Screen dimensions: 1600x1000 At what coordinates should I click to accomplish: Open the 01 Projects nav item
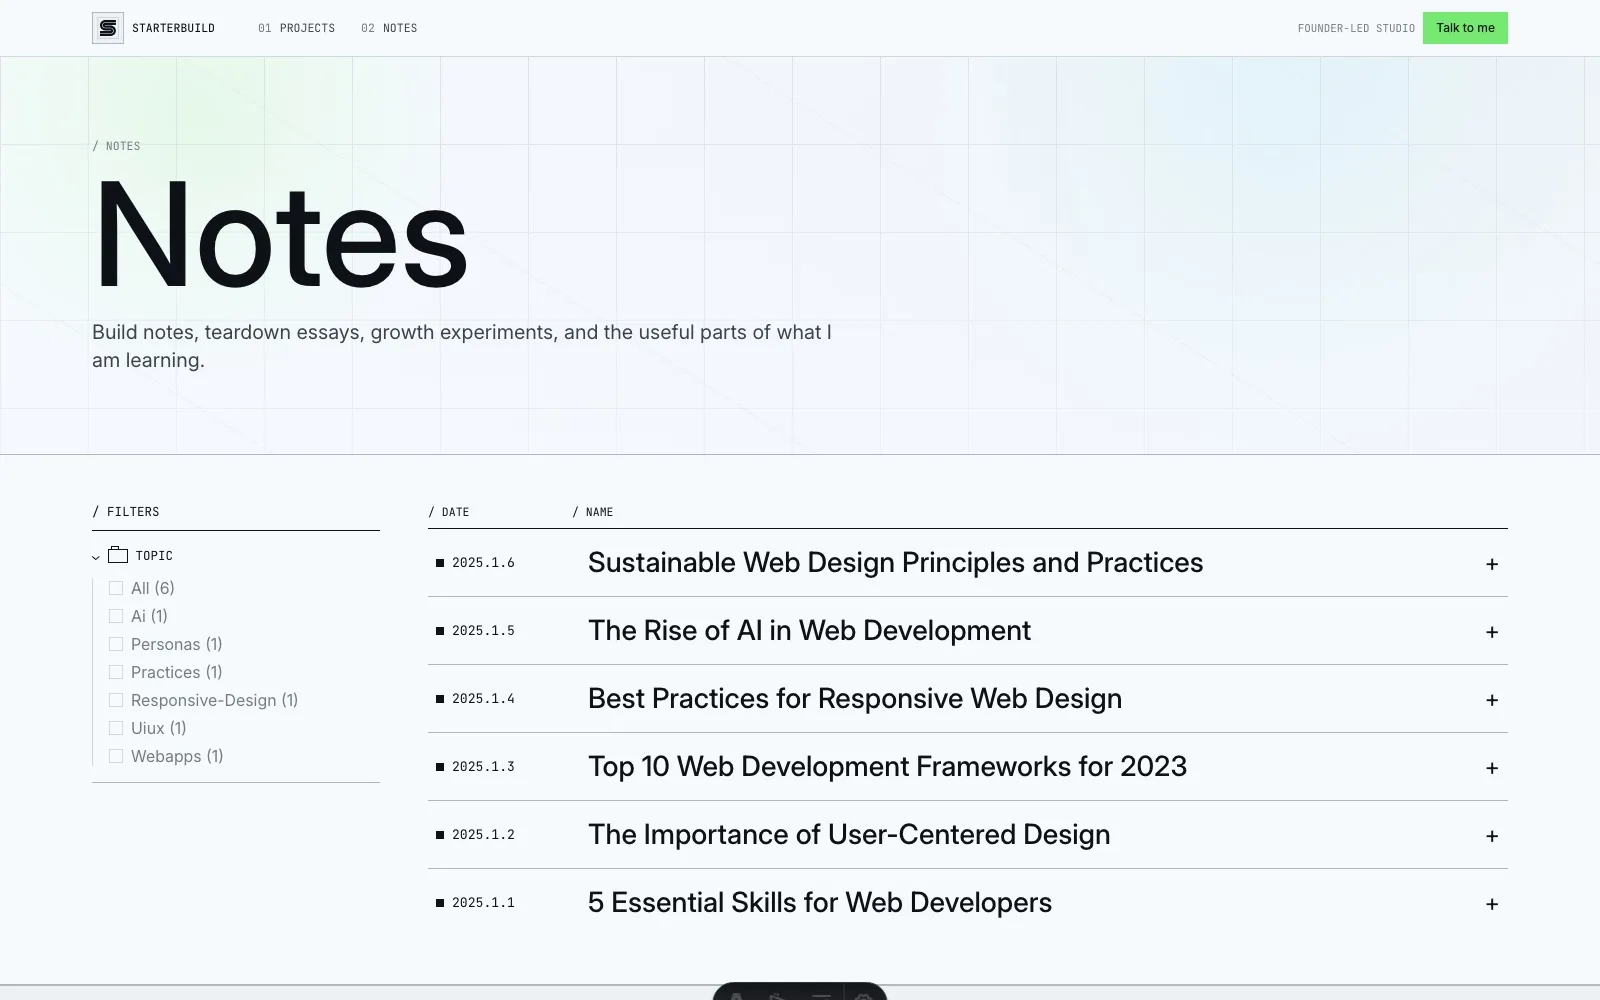click(296, 28)
